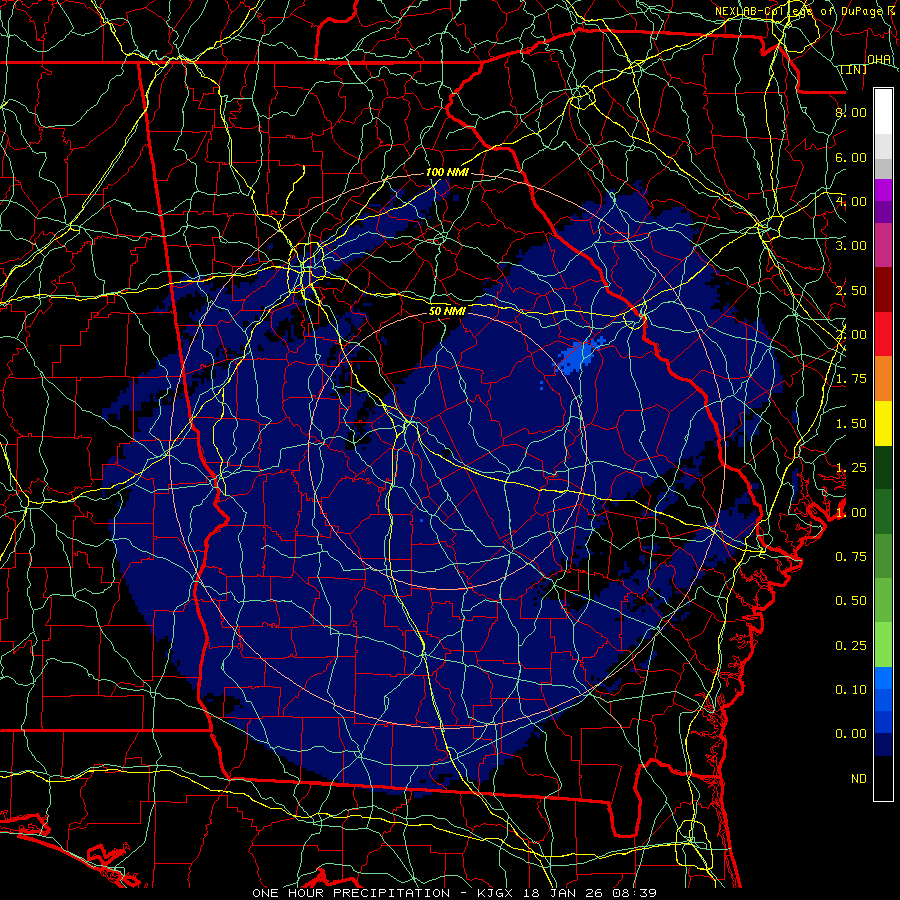Click the 0.25 legend label
This screenshot has width=900, height=900.
tap(851, 646)
